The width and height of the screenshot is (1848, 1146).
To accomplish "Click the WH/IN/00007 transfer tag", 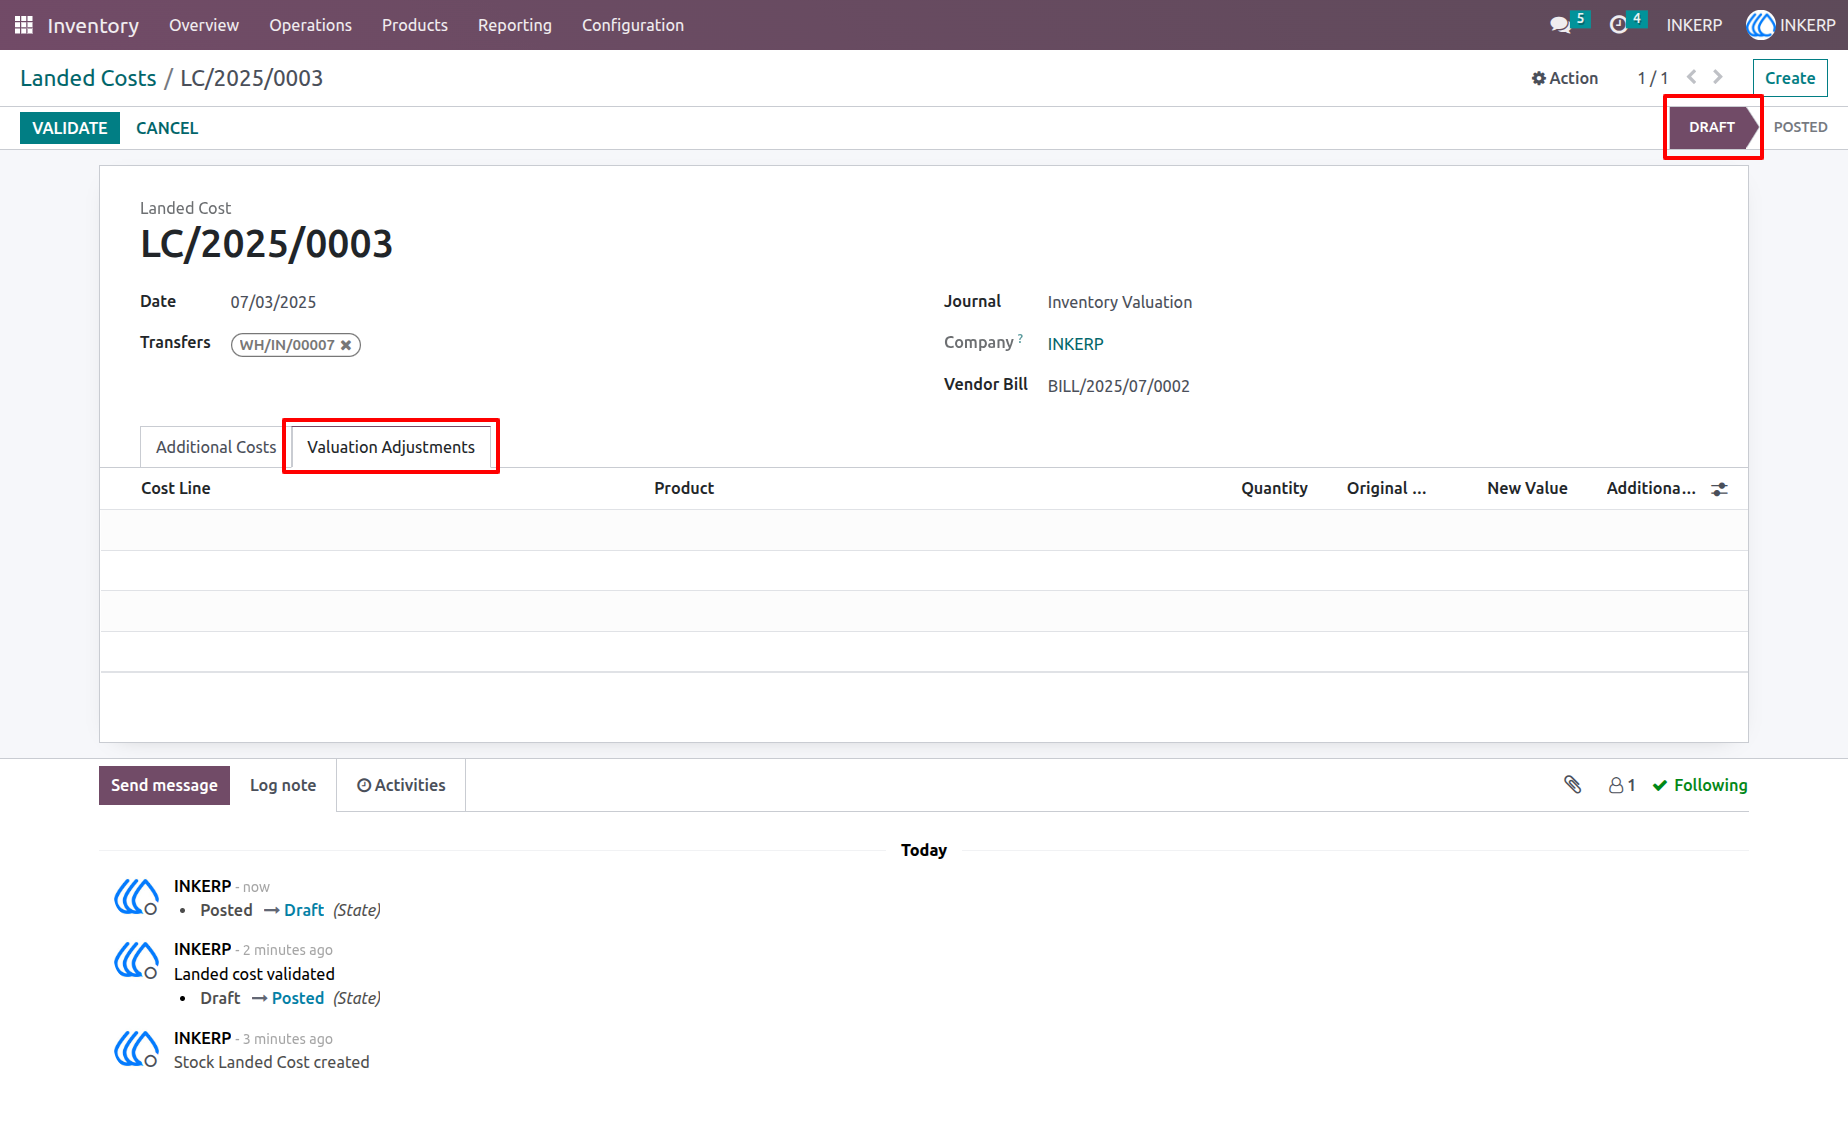I will click(x=287, y=345).
